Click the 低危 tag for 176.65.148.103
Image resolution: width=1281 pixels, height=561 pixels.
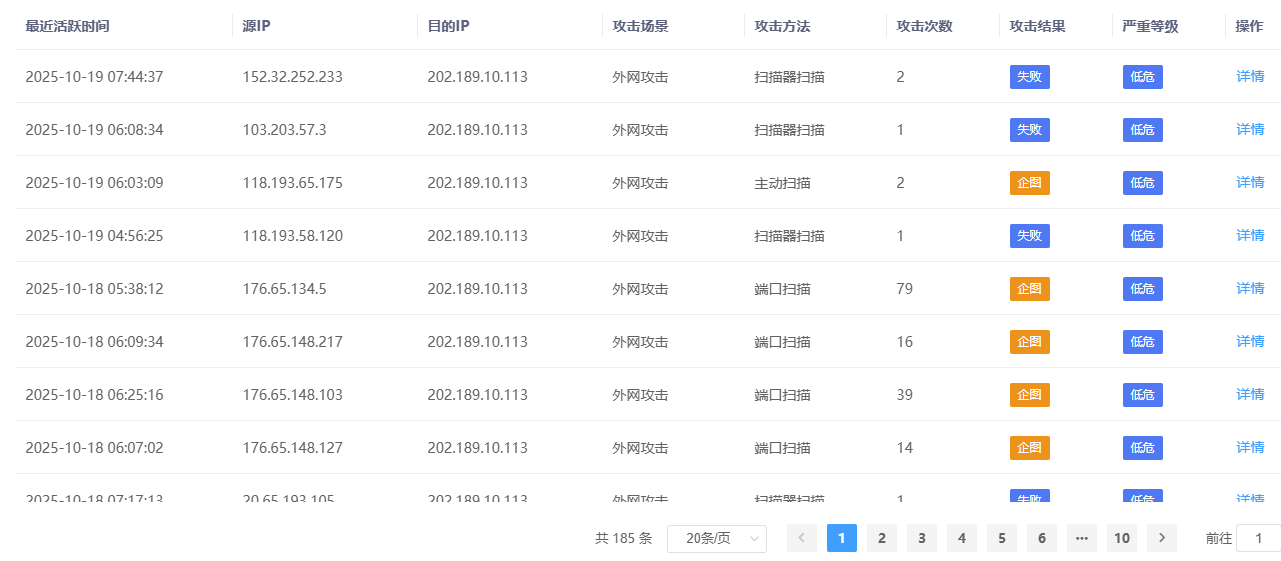1142,395
